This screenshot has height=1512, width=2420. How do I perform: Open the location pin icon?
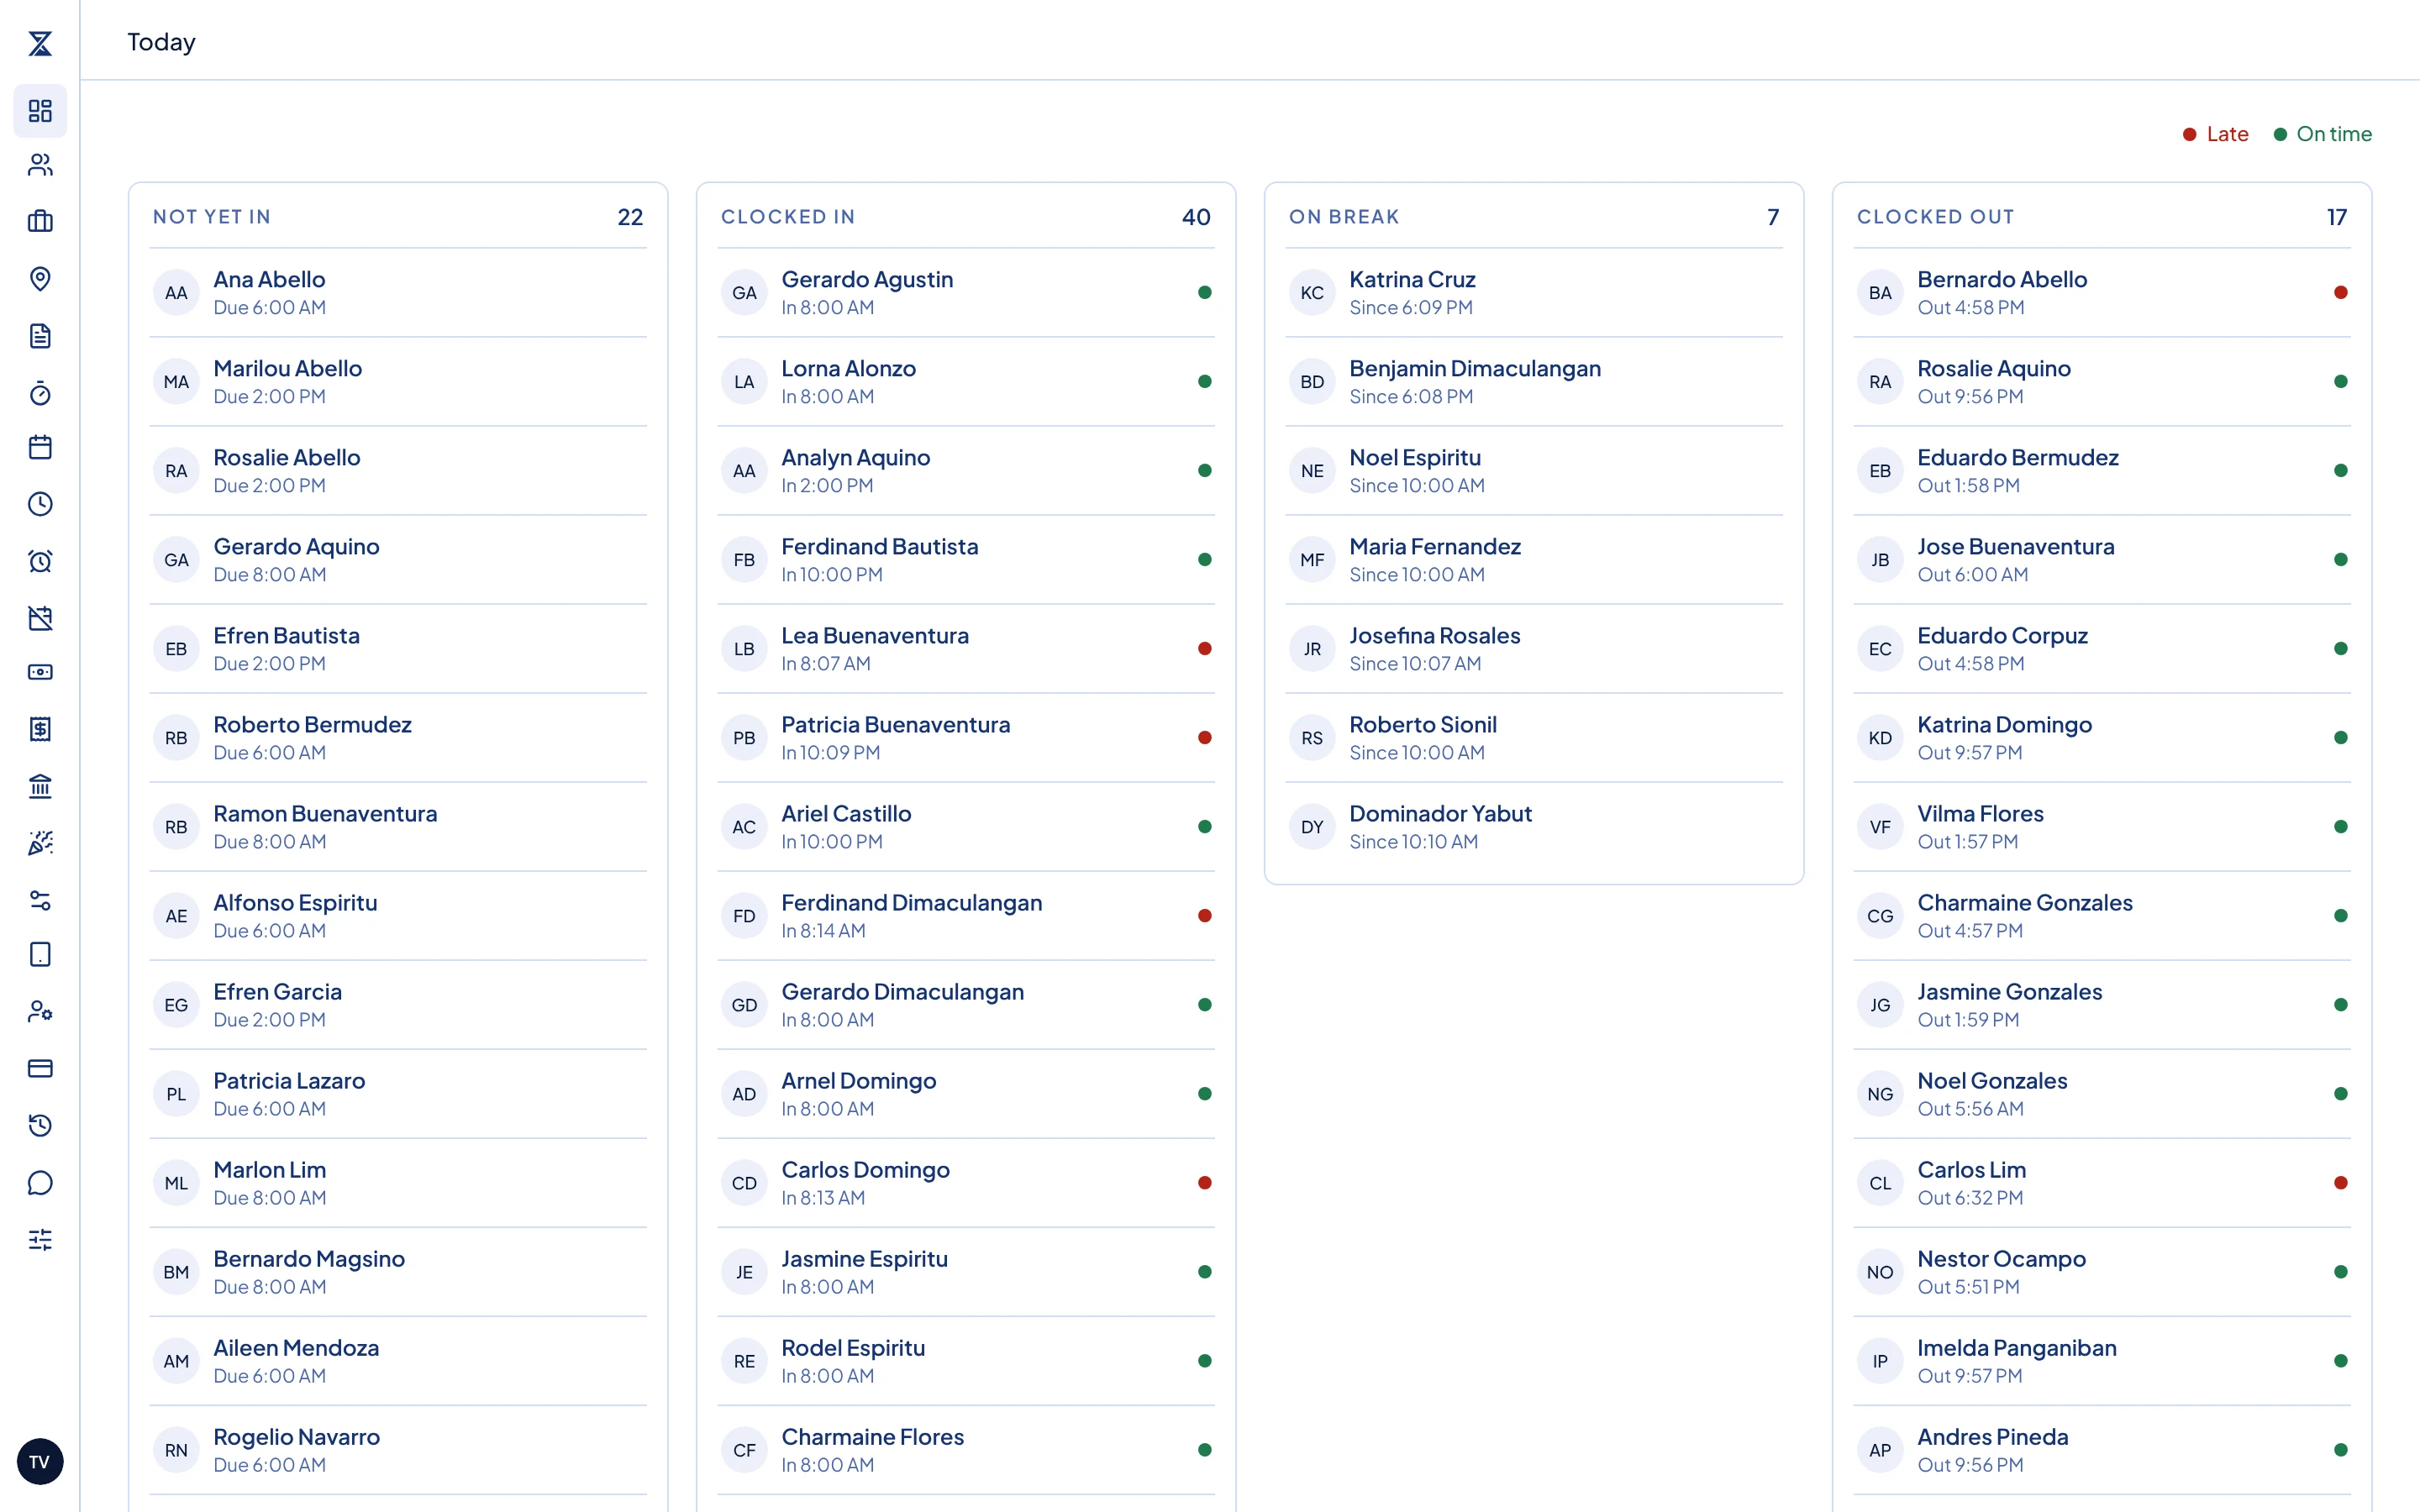(40, 279)
